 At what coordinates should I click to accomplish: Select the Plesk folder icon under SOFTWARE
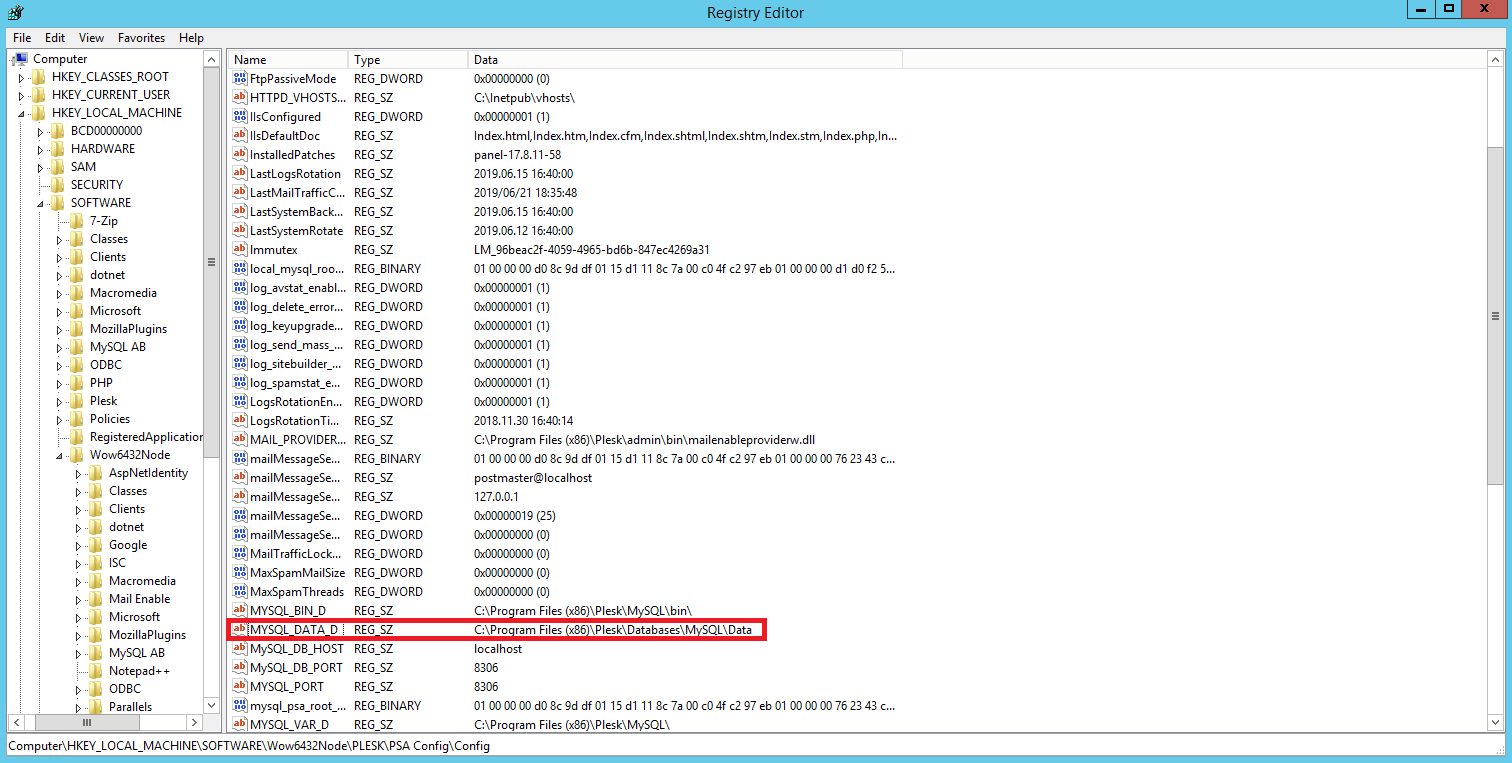pos(77,401)
